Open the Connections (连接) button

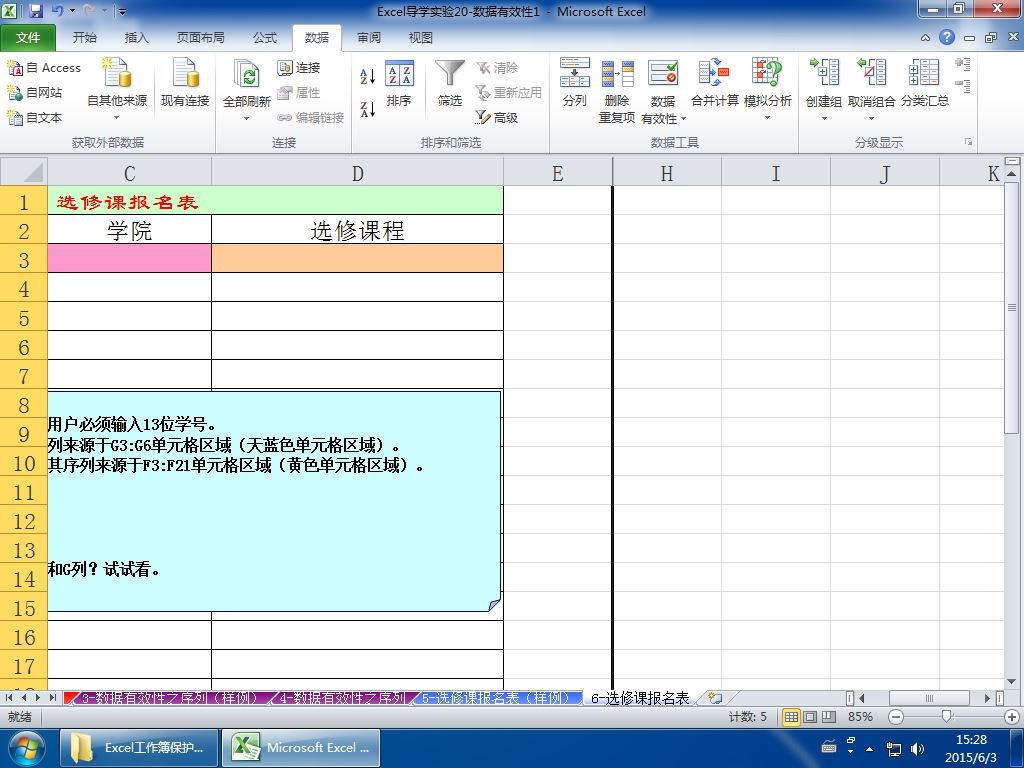click(298, 68)
